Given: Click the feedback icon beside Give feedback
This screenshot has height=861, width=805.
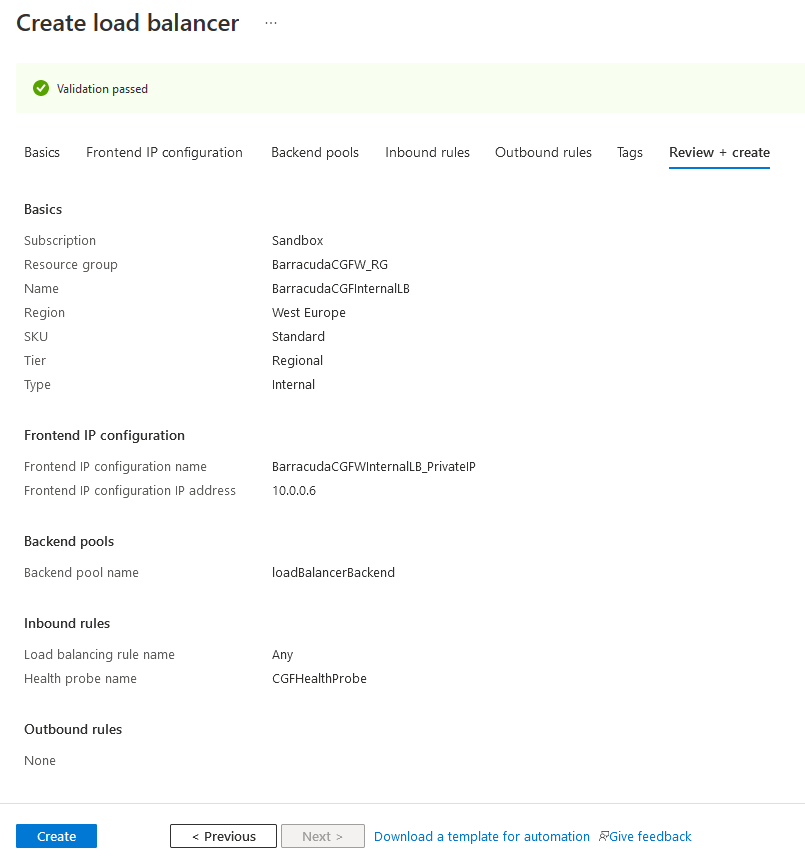Looking at the screenshot, I should [604, 836].
